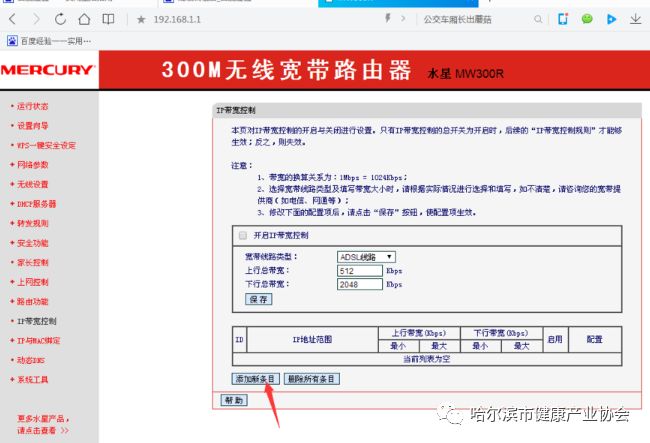The width and height of the screenshot is (650, 443).
Task: Click the 启用 column header
Action: [x=555, y=339]
